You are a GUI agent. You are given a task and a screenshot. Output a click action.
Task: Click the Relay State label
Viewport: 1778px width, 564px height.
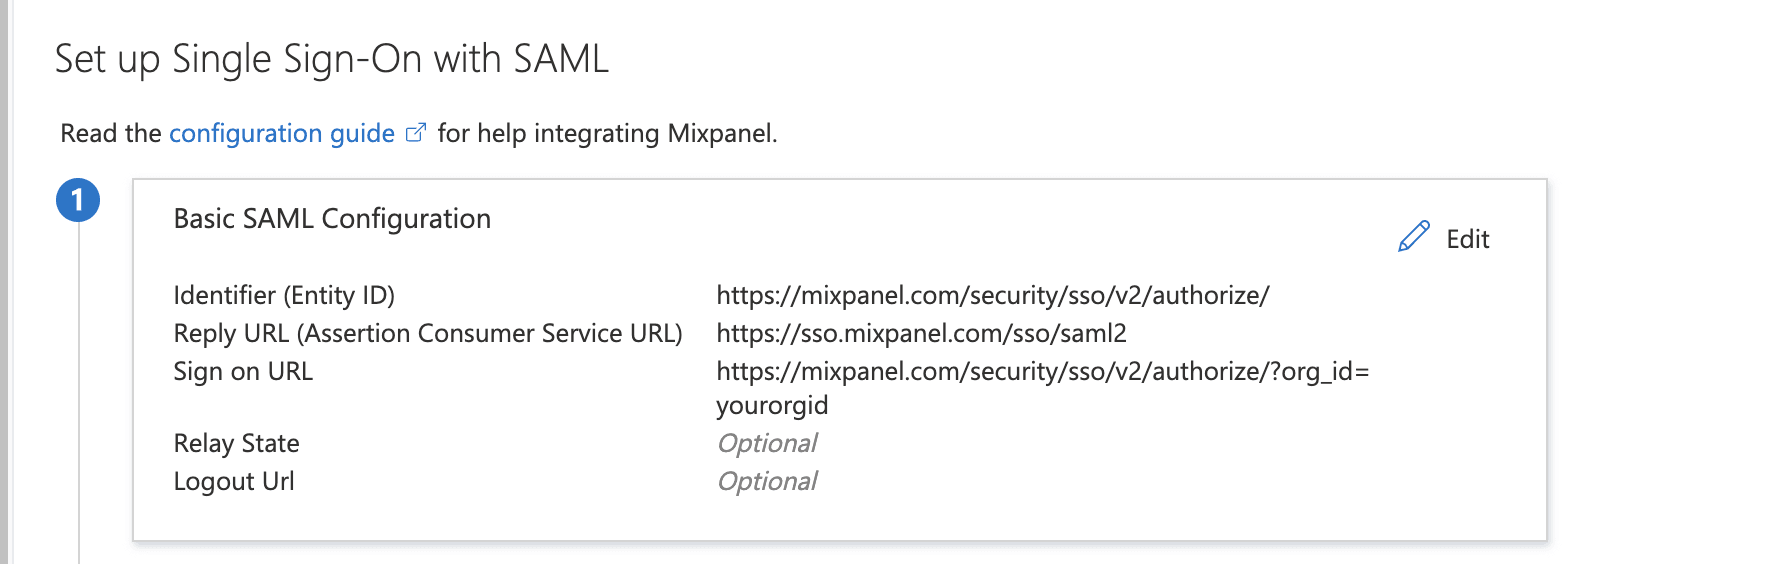[236, 443]
